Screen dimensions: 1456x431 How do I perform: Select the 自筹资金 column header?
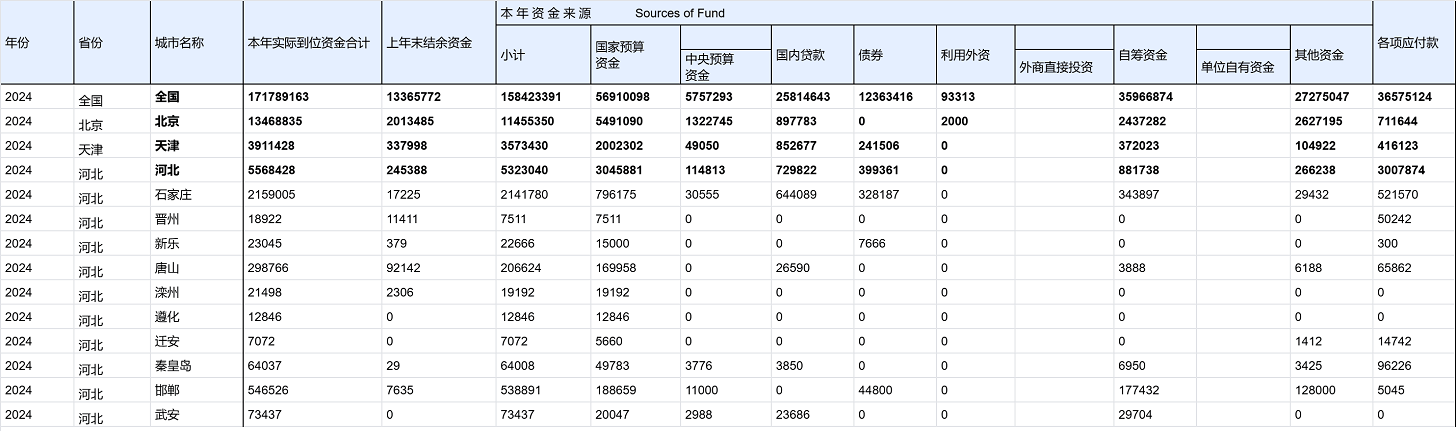(1154, 55)
